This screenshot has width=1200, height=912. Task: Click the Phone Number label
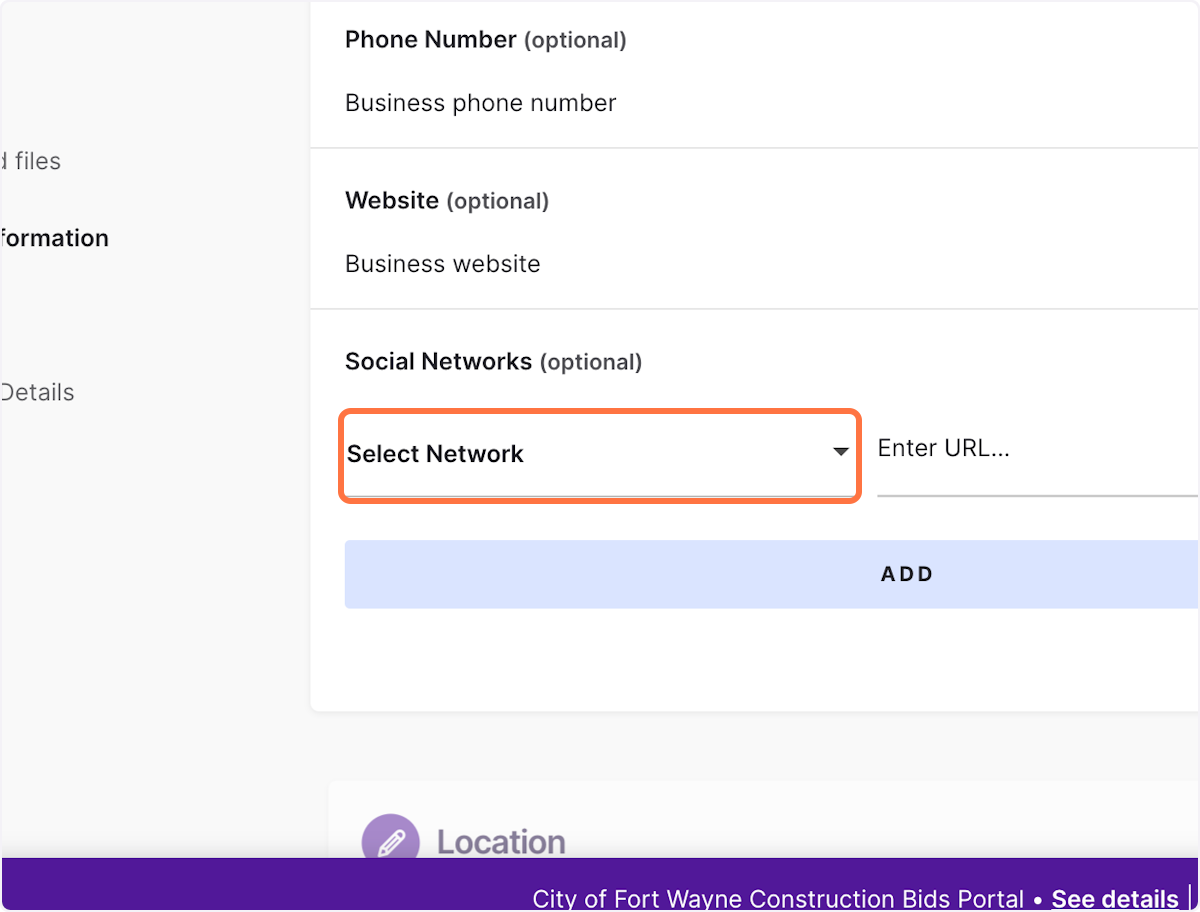tap(431, 40)
